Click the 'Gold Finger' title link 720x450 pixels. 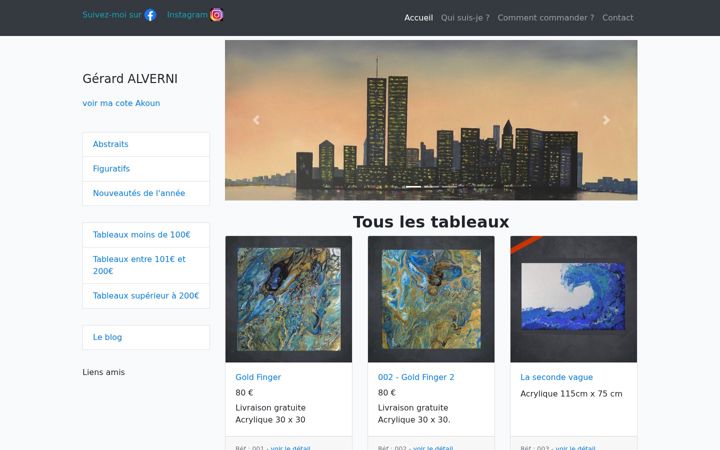point(258,377)
